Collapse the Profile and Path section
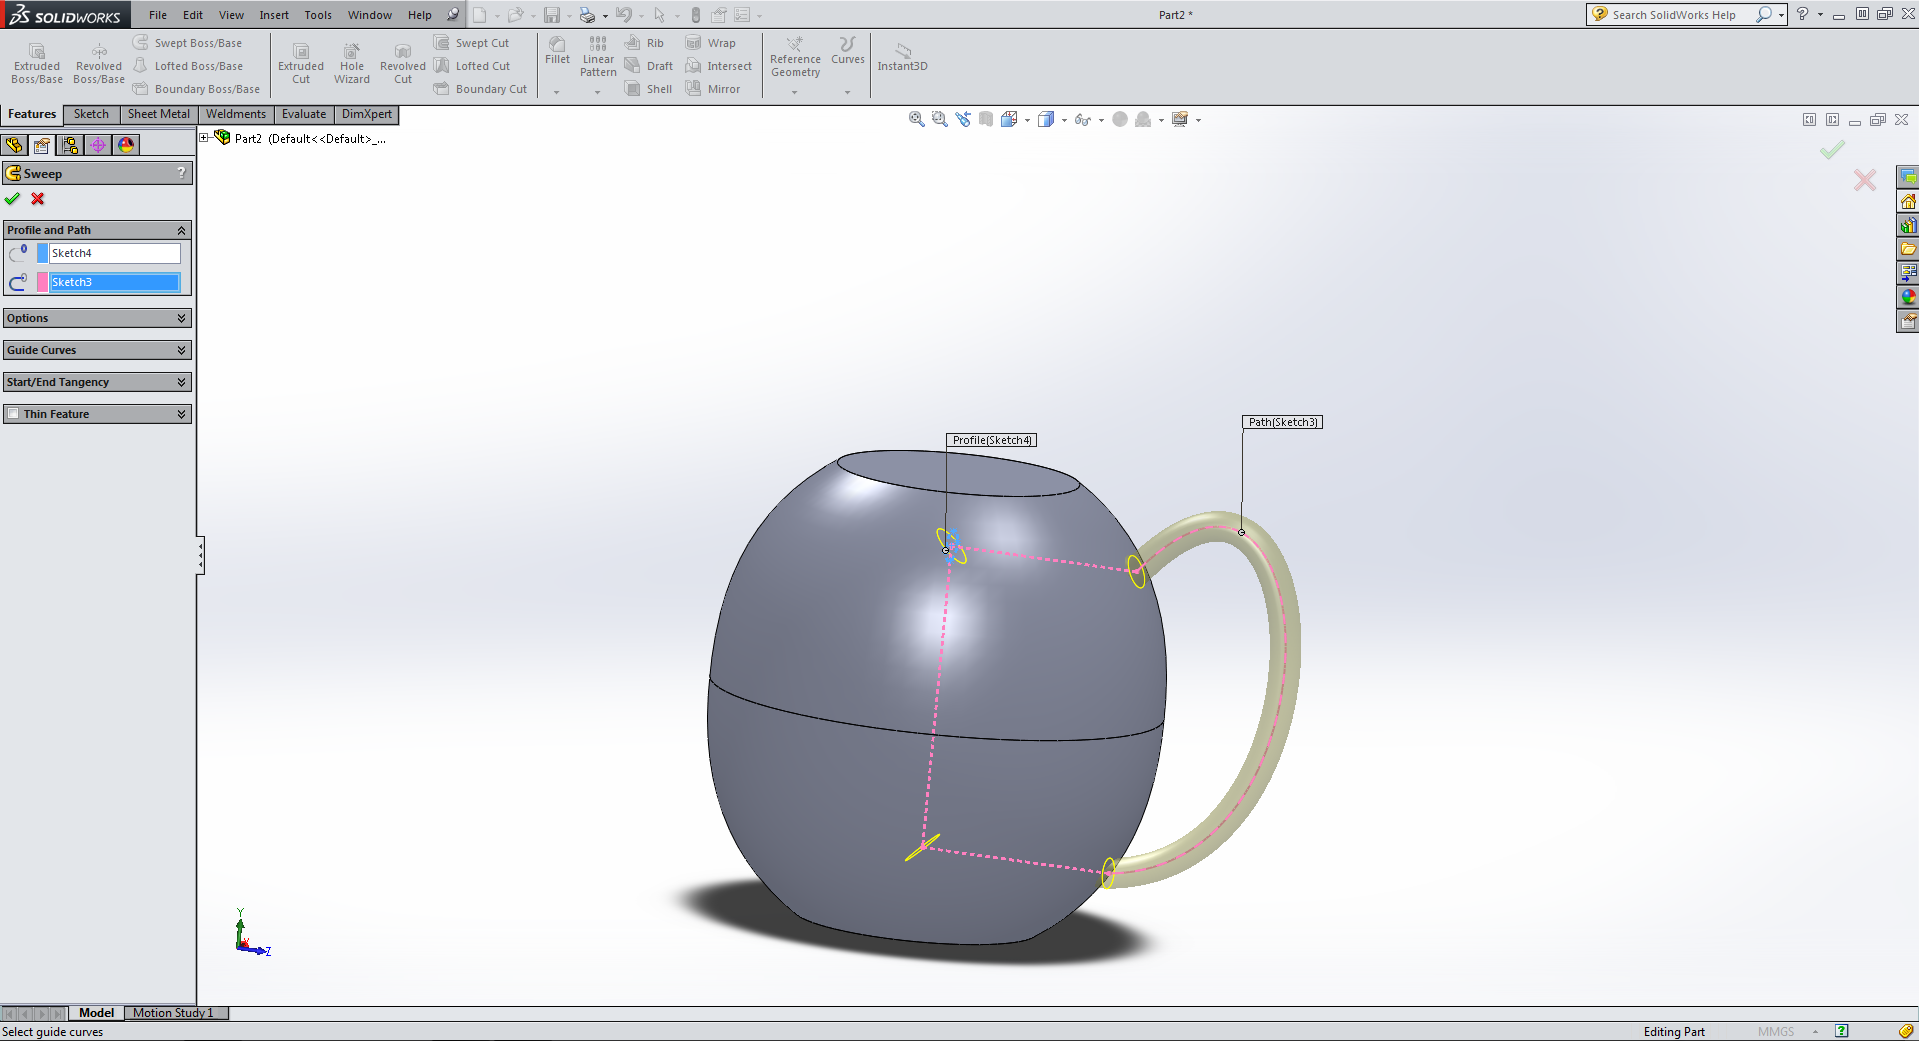The width and height of the screenshot is (1919, 1041). (x=181, y=230)
